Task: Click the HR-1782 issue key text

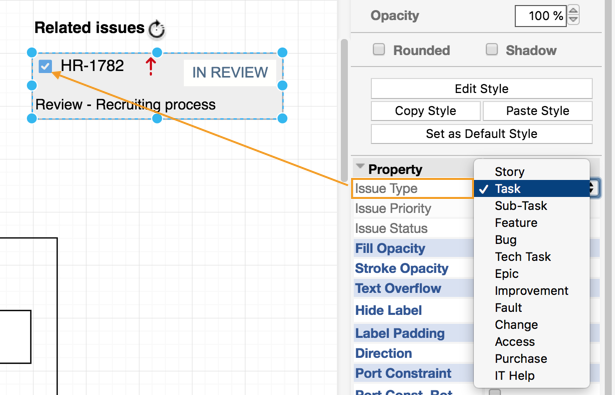Action: [x=92, y=66]
